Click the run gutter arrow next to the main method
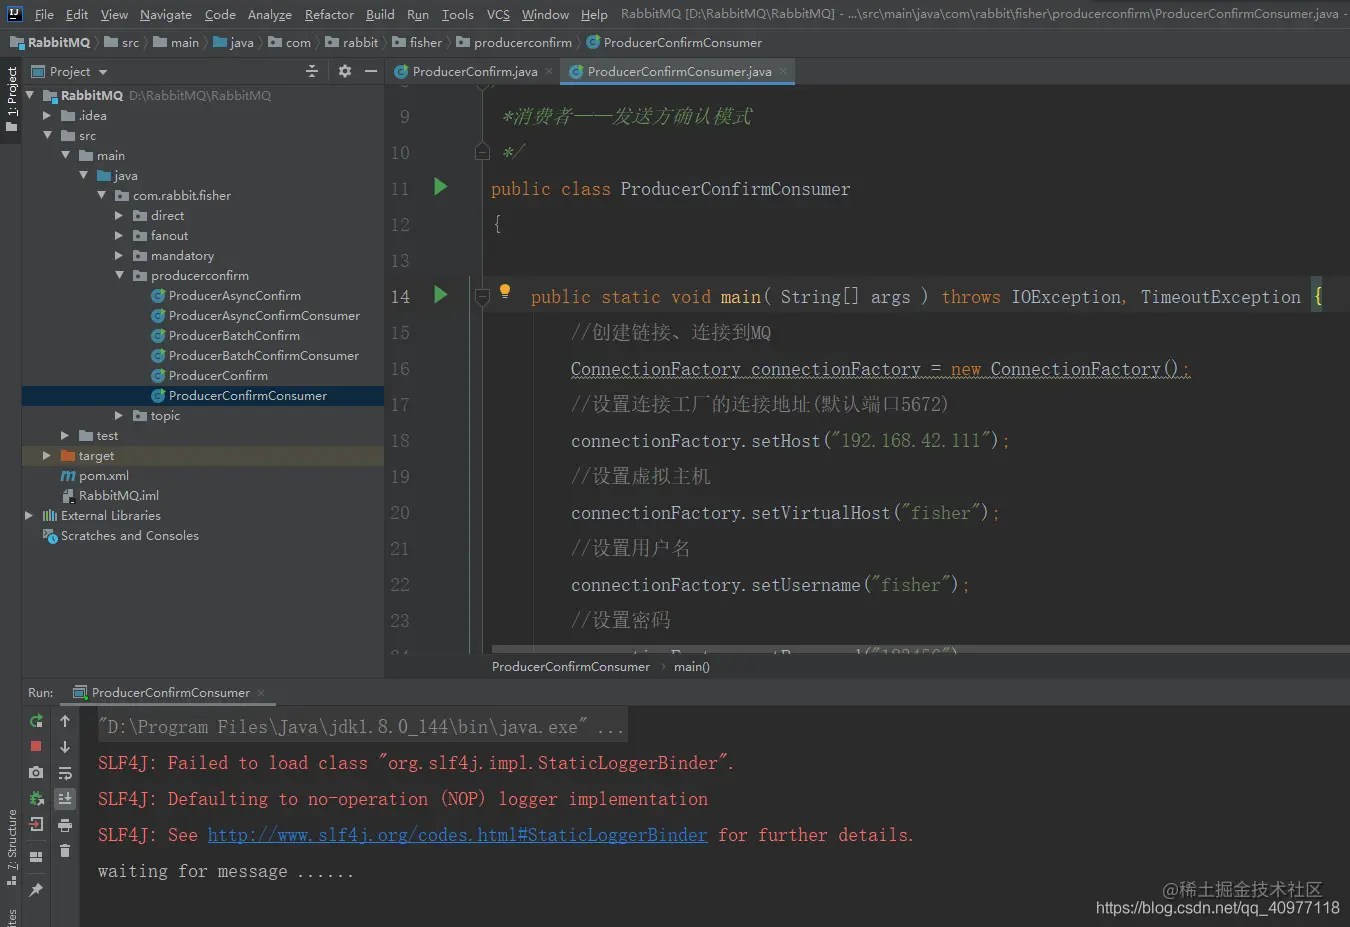Screen dimensions: 1350x927 [x=440, y=295]
